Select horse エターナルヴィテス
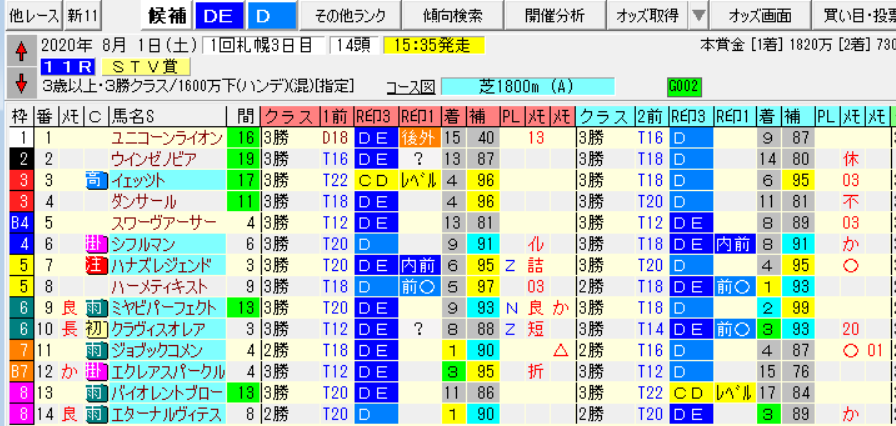Viewport: 896px width, 426px height. tap(166, 413)
